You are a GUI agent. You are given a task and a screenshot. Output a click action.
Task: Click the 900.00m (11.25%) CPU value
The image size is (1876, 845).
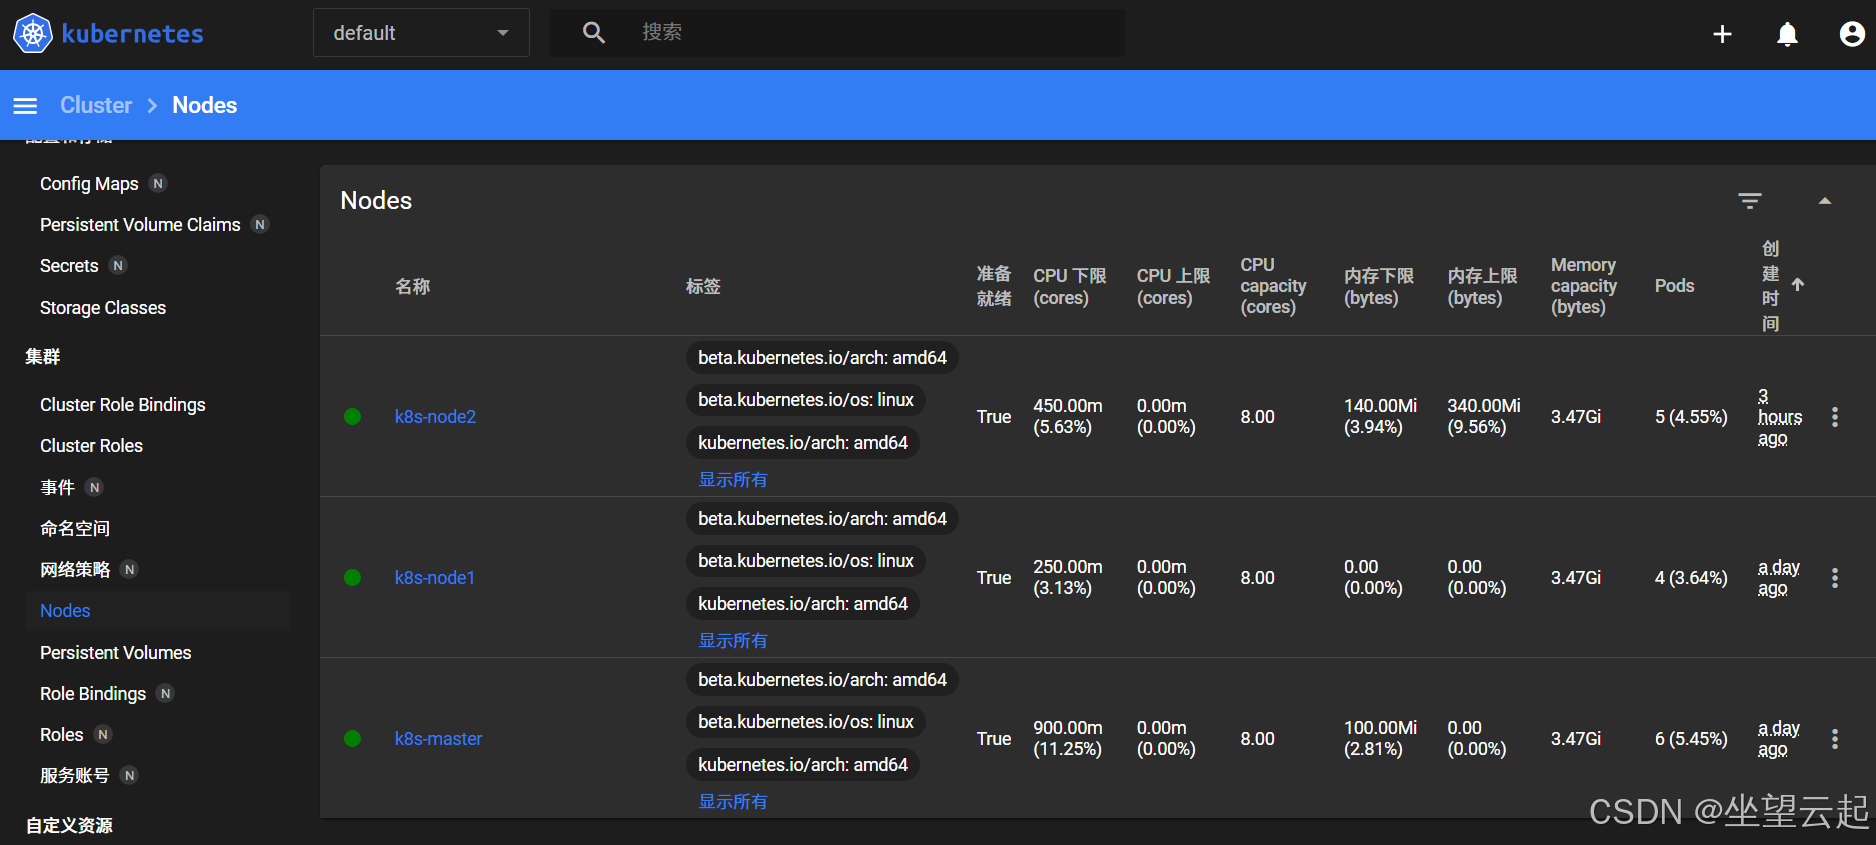coord(1068,739)
